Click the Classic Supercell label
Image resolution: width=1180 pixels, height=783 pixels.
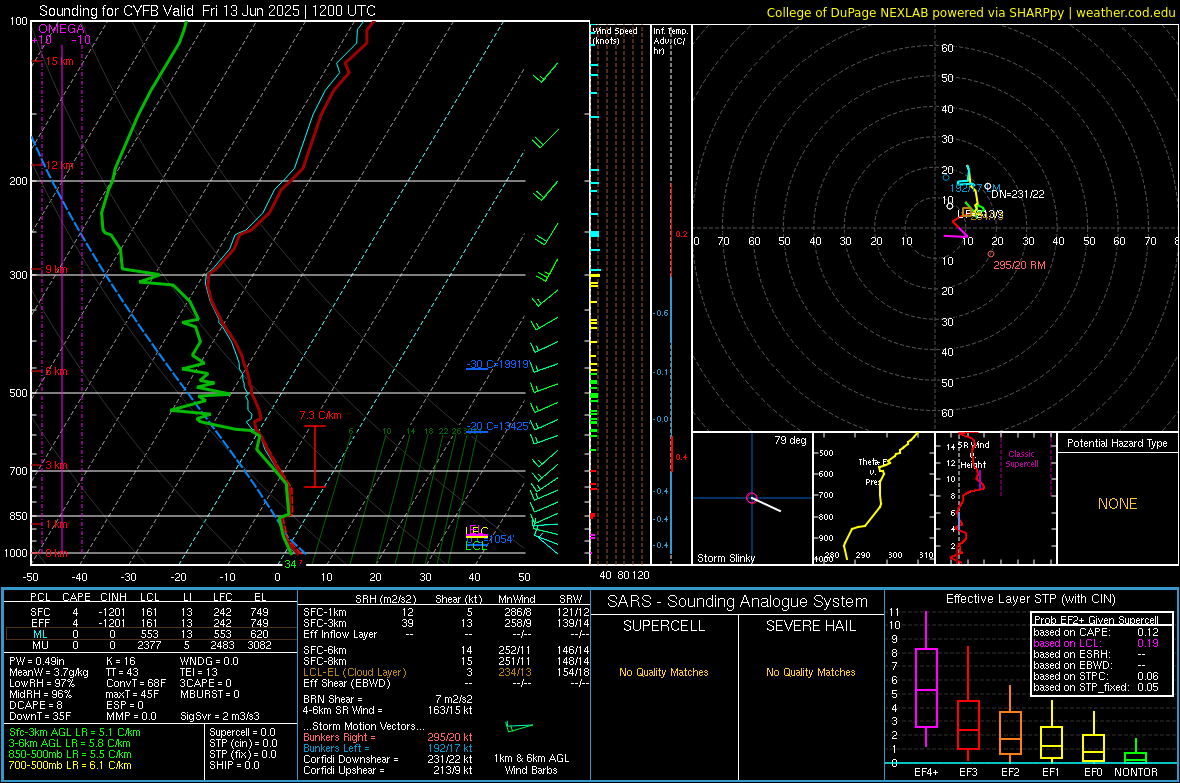[x=1021, y=459]
